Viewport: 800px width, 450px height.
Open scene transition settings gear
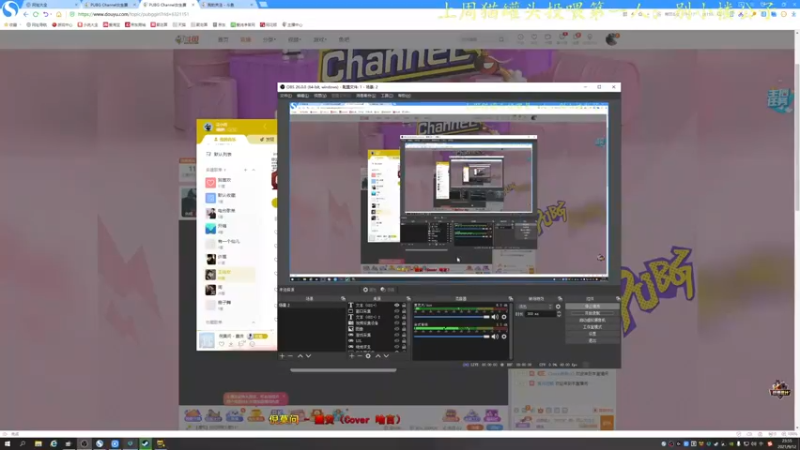[x=558, y=307]
